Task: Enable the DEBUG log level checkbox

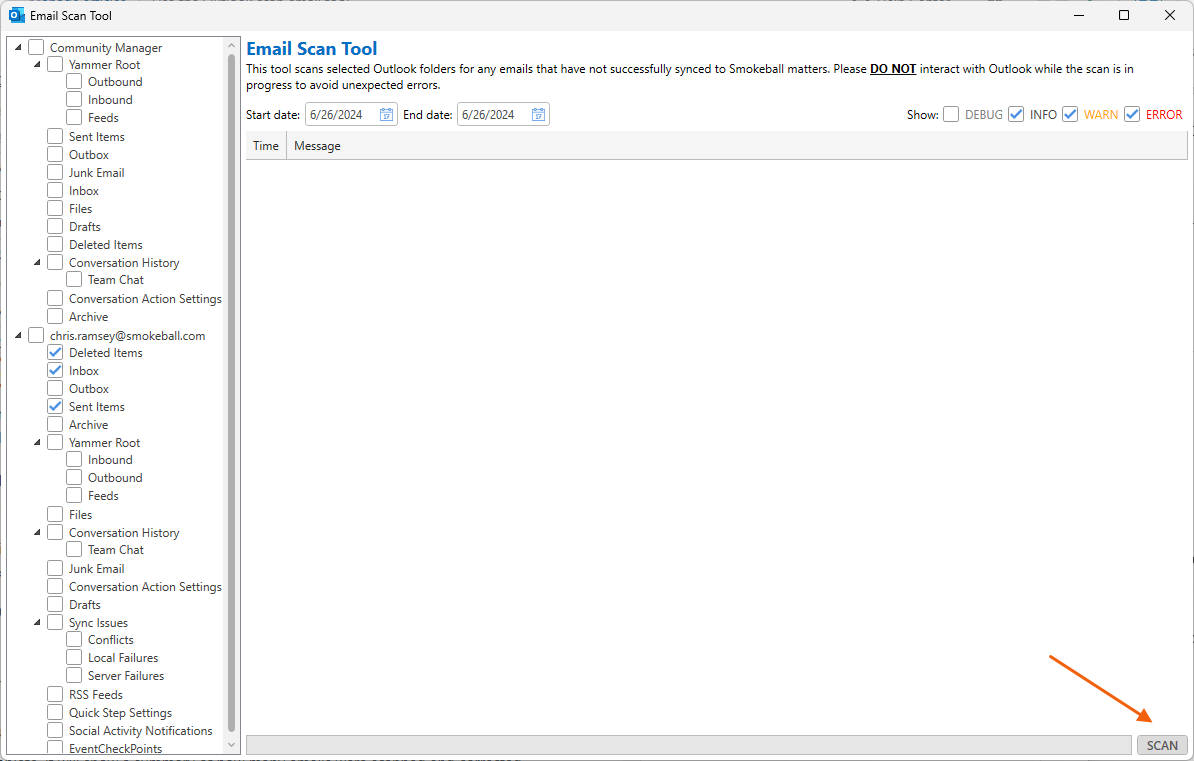Action: click(x=951, y=114)
